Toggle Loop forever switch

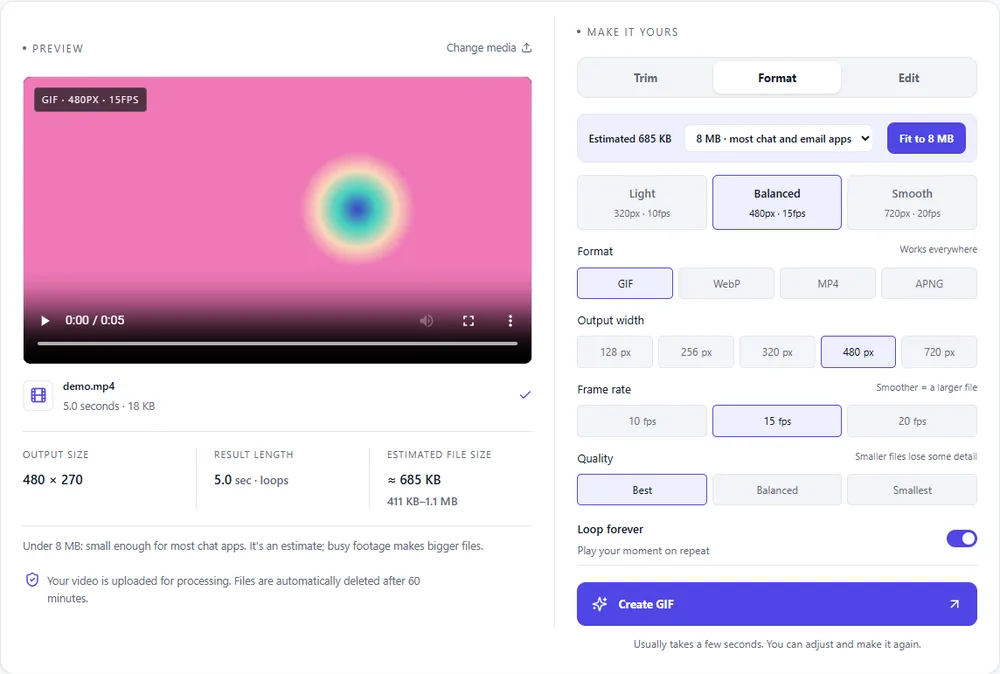tap(962, 539)
